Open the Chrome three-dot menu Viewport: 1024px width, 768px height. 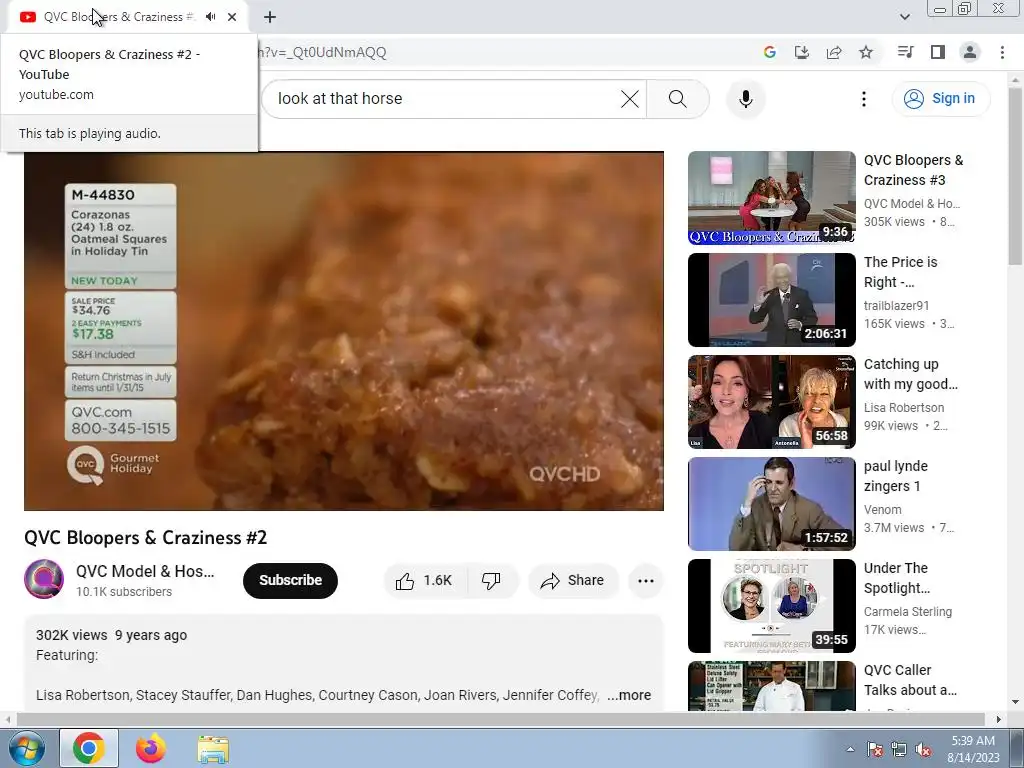pyautogui.click(x=1002, y=52)
